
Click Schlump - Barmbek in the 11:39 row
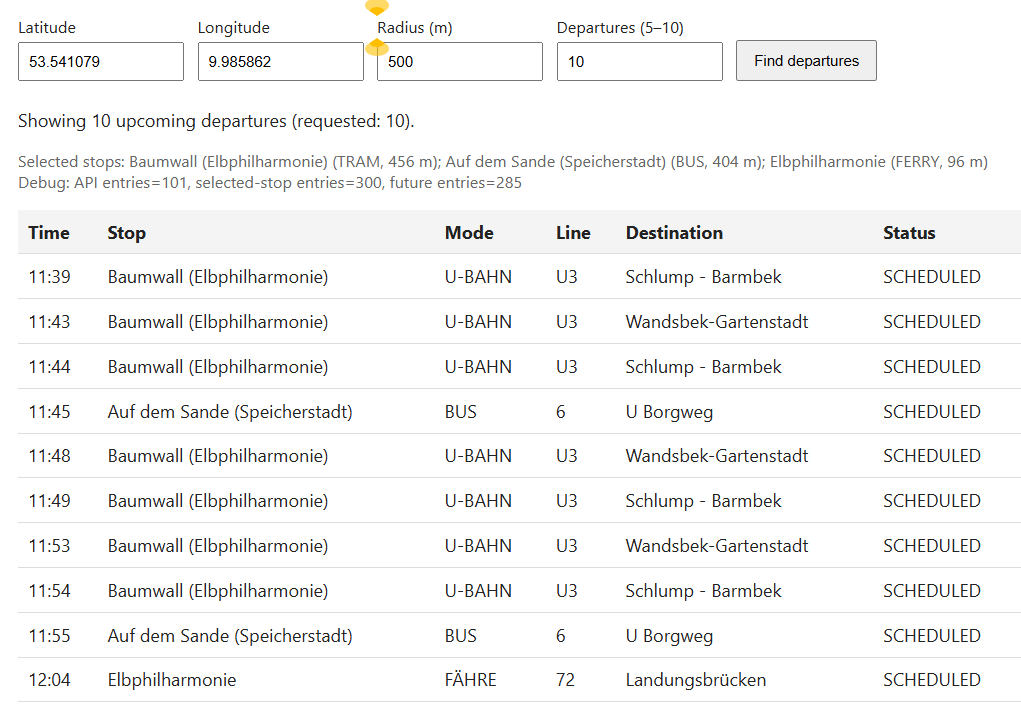pos(703,277)
